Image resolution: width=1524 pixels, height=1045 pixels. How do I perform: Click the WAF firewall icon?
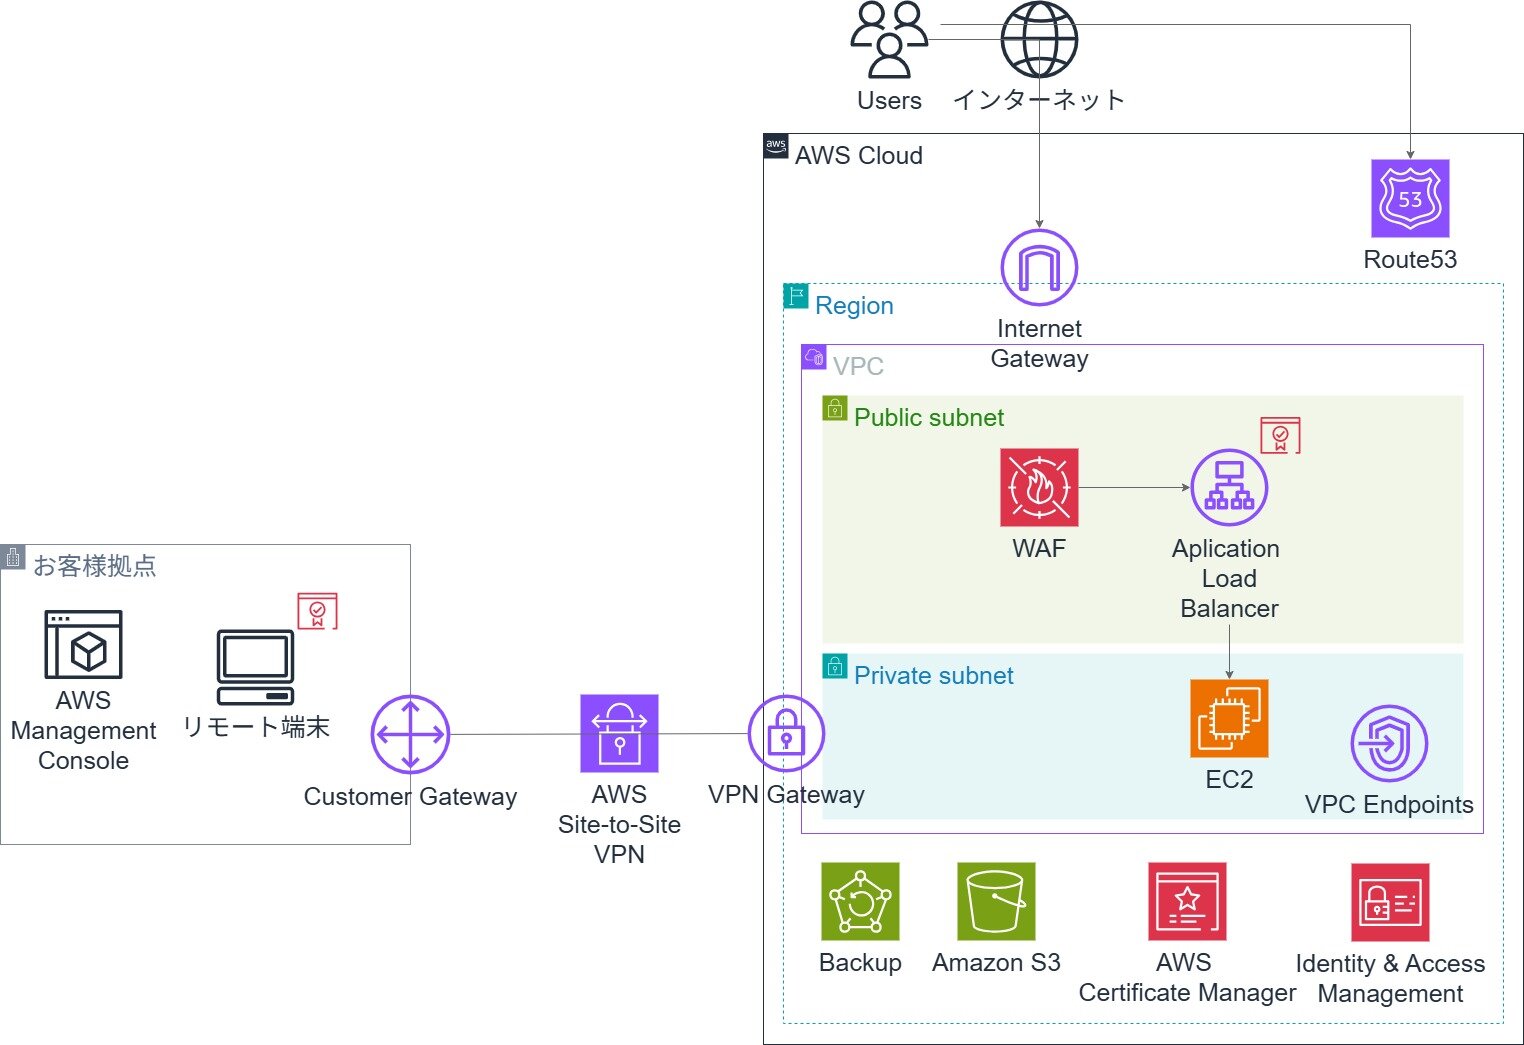[1039, 487]
